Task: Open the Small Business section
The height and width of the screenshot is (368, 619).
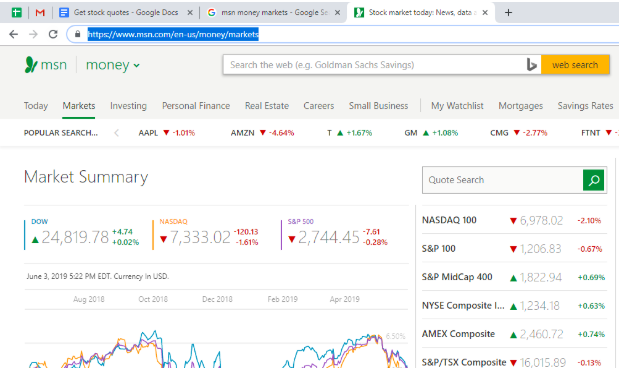Action: (x=378, y=106)
